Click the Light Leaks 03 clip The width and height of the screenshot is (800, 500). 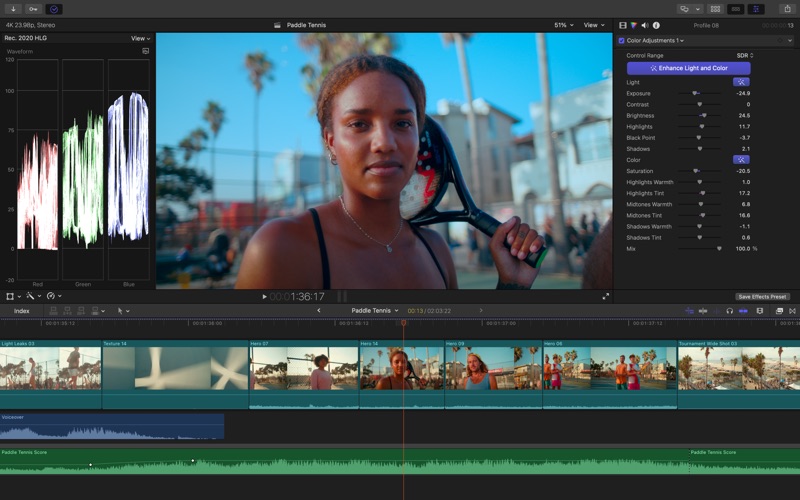pos(51,374)
